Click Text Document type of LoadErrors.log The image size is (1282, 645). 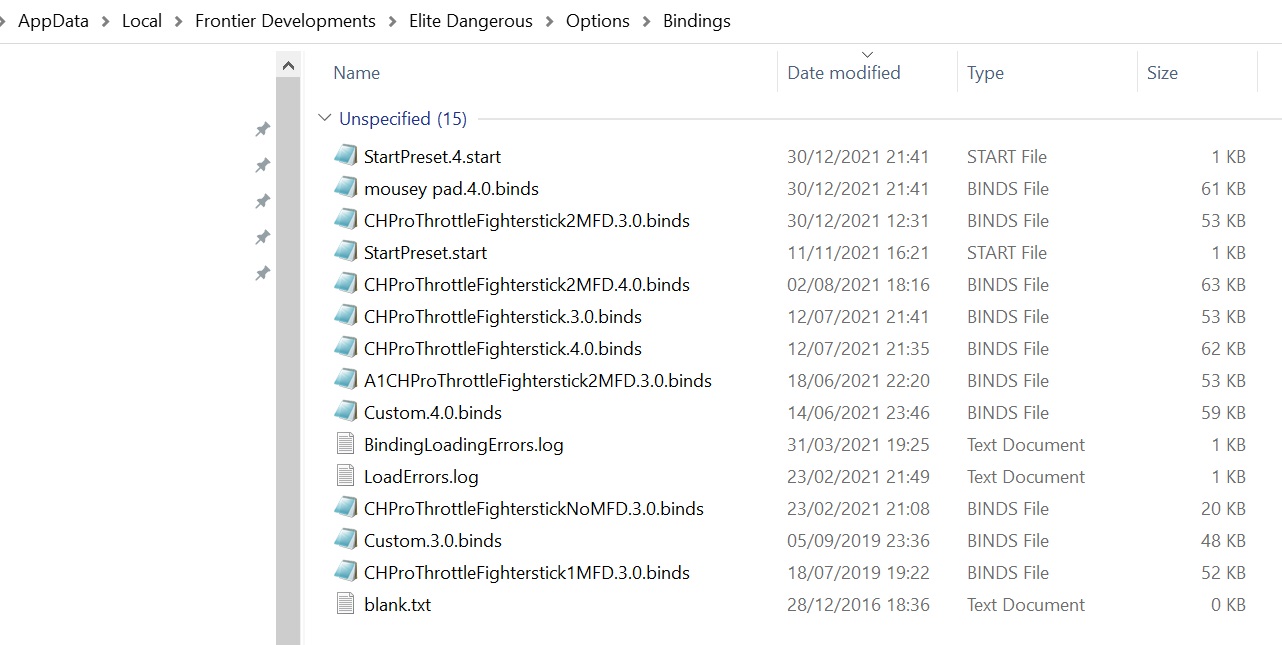pyautogui.click(x=1026, y=476)
